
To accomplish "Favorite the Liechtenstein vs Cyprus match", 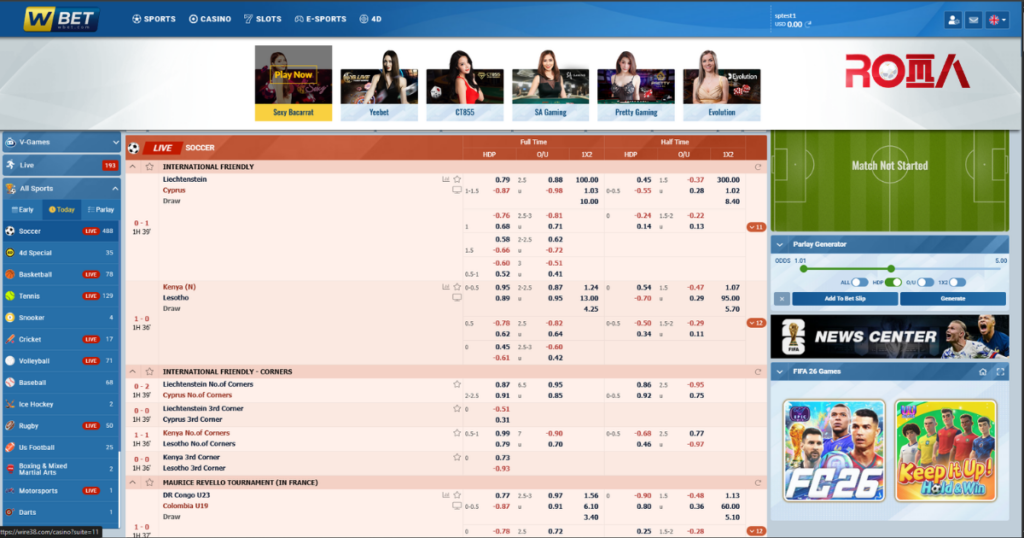I will click(x=457, y=179).
